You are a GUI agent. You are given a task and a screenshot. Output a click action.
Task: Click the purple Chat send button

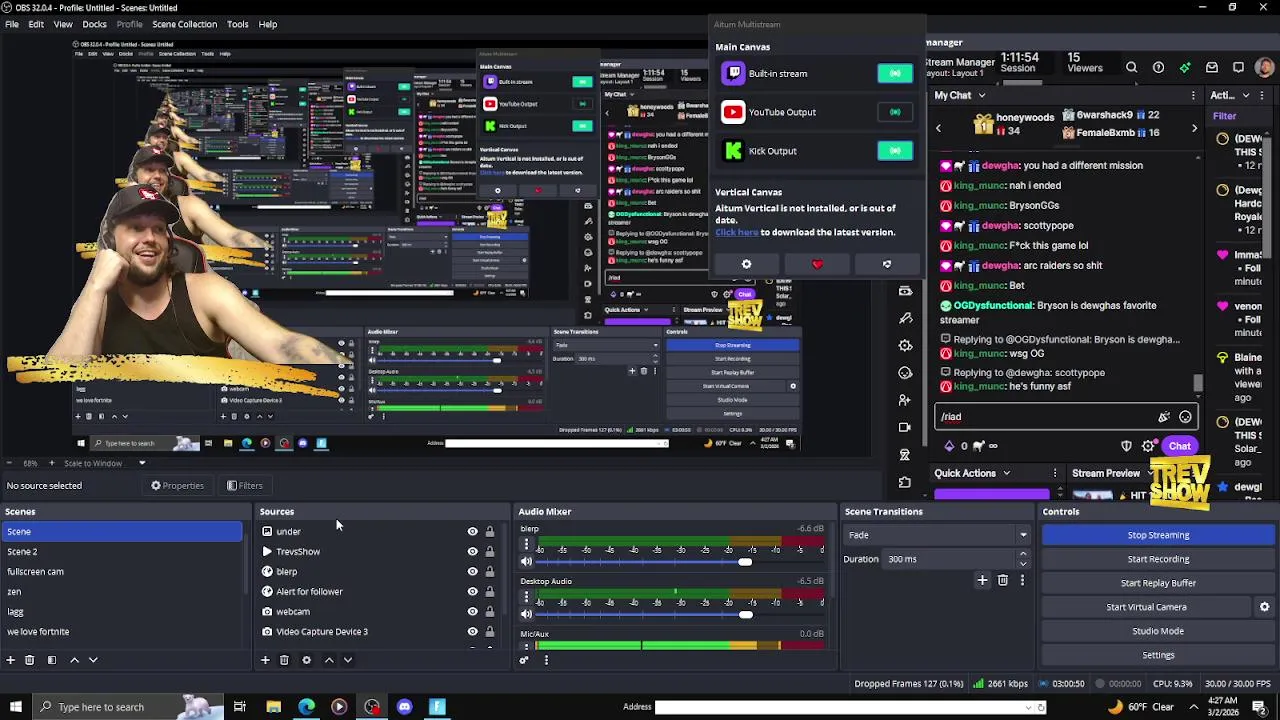(x=1180, y=446)
